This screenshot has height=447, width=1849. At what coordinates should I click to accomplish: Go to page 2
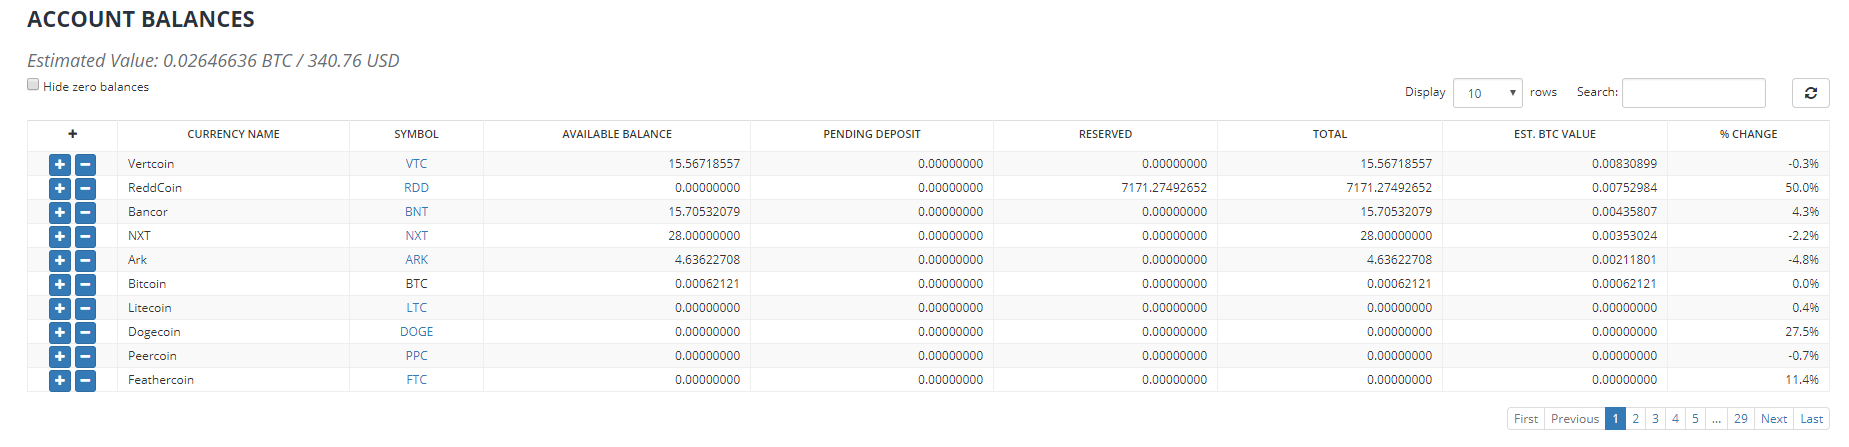pyautogui.click(x=1635, y=419)
